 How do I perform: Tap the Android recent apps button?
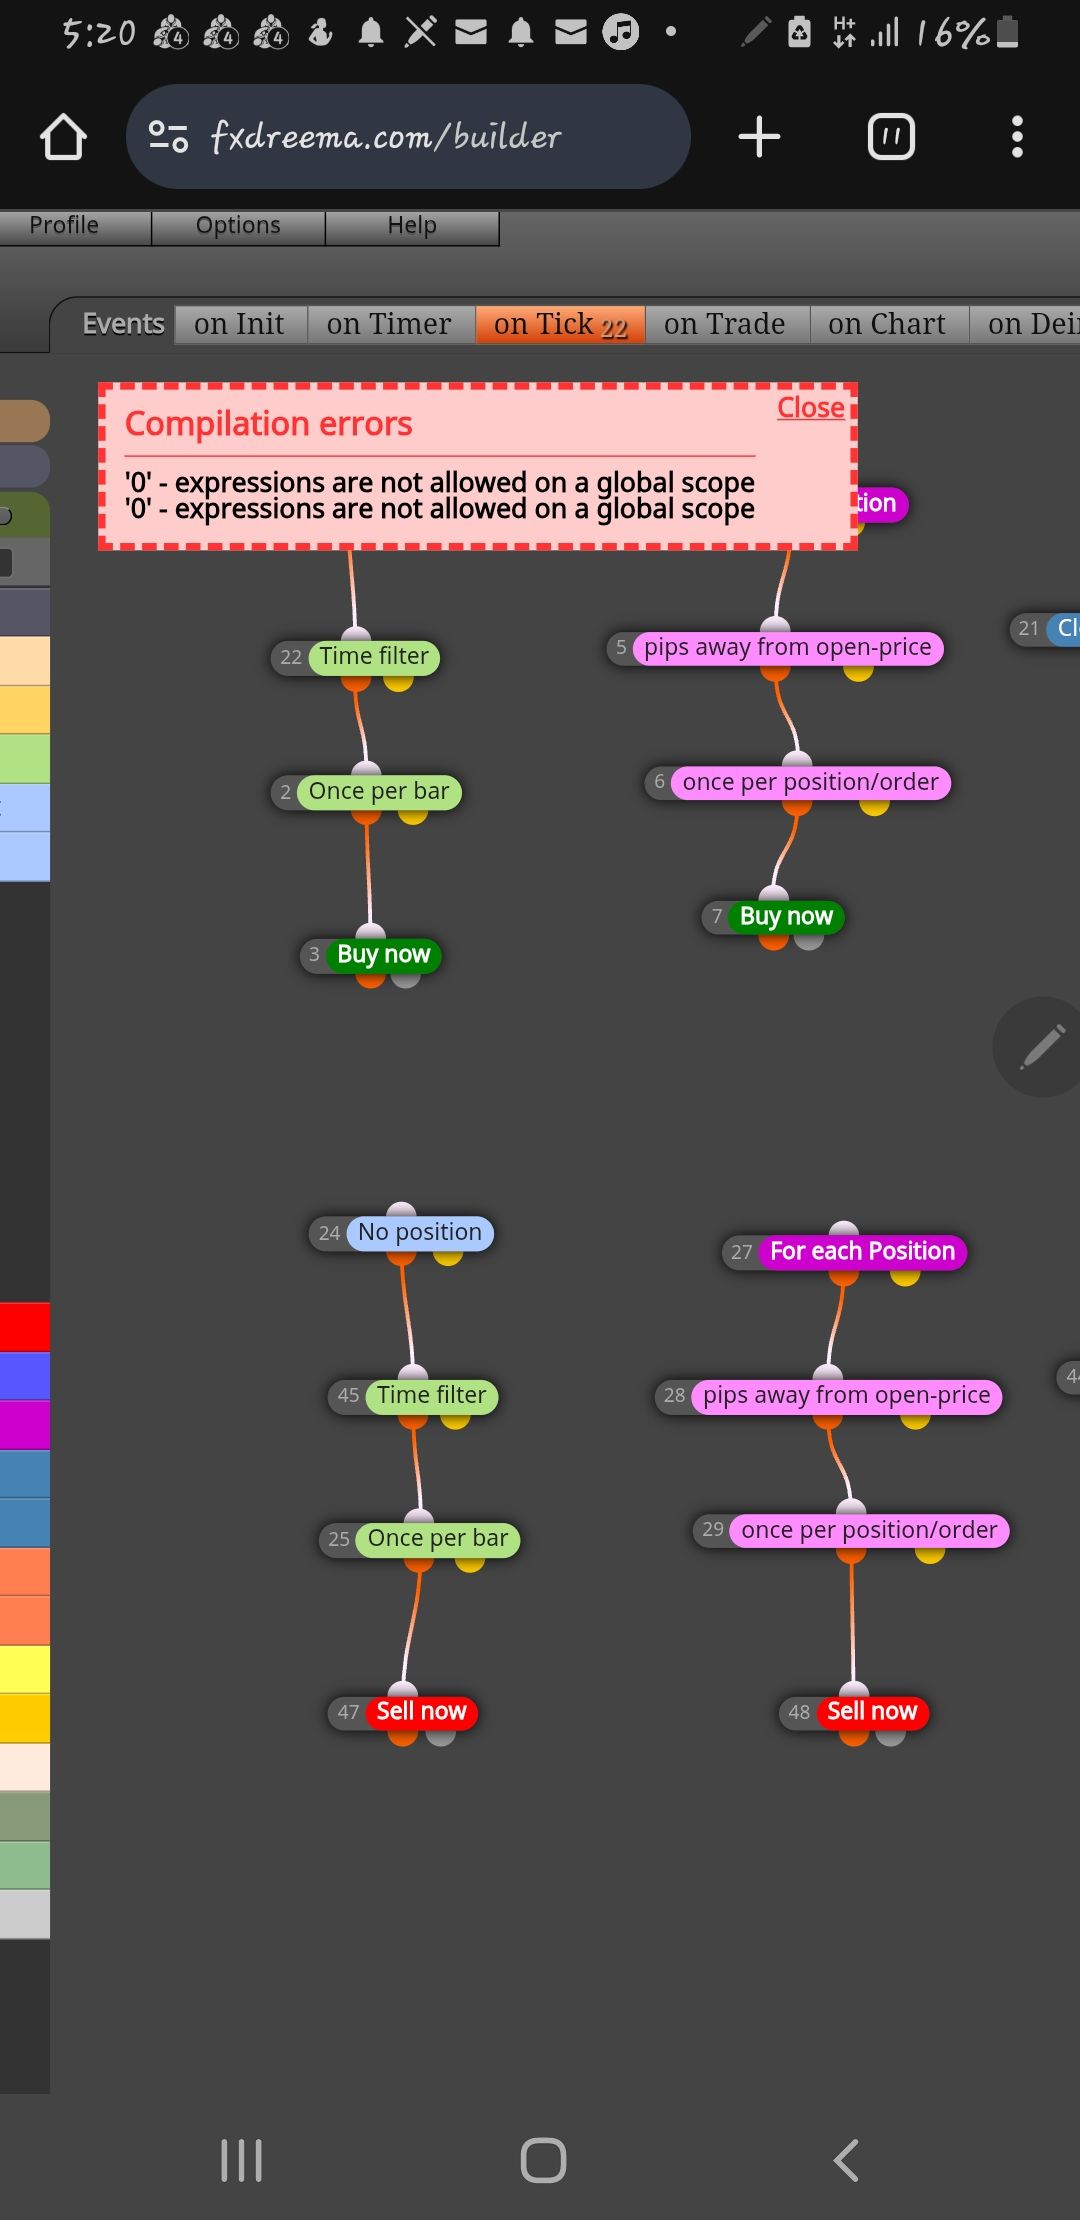[241, 2160]
